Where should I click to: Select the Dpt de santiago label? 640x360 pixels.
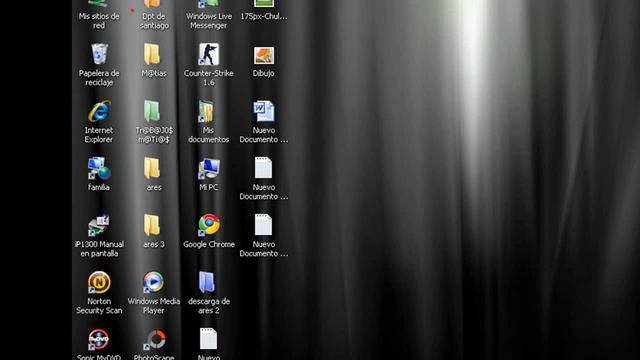(x=154, y=21)
